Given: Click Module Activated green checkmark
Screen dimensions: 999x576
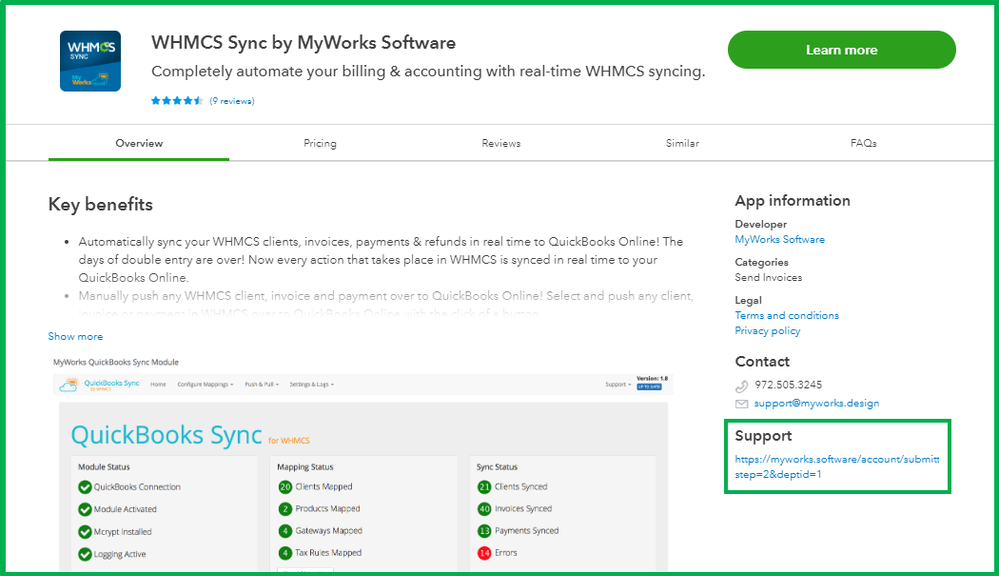Looking at the screenshot, I should pos(85,510).
